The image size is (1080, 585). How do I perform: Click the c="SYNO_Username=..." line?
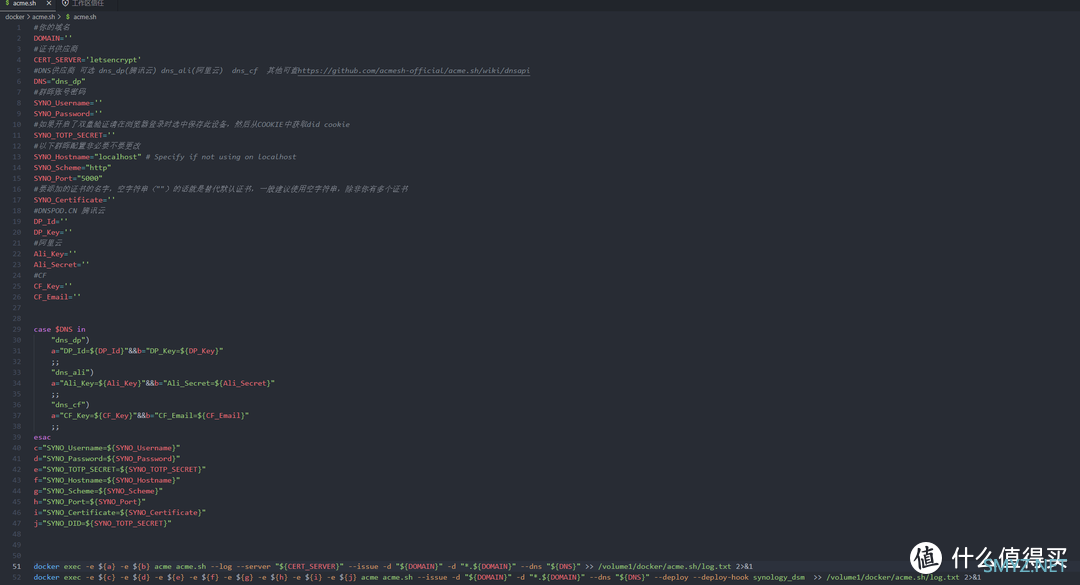pyautogui.click(x=107, y=448)
